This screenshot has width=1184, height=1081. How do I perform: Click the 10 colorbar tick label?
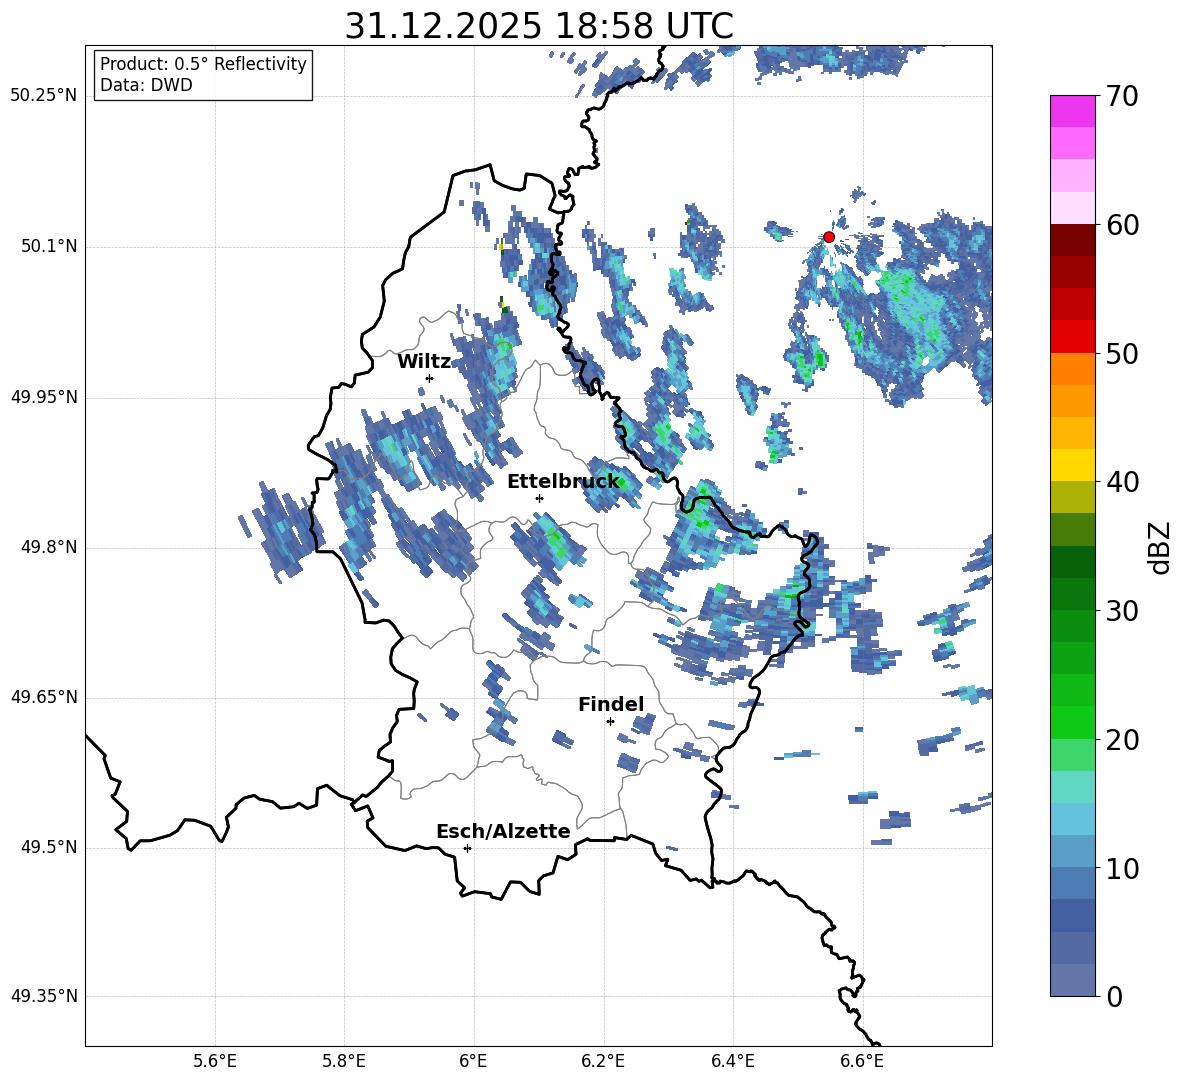click(1122, 868)
